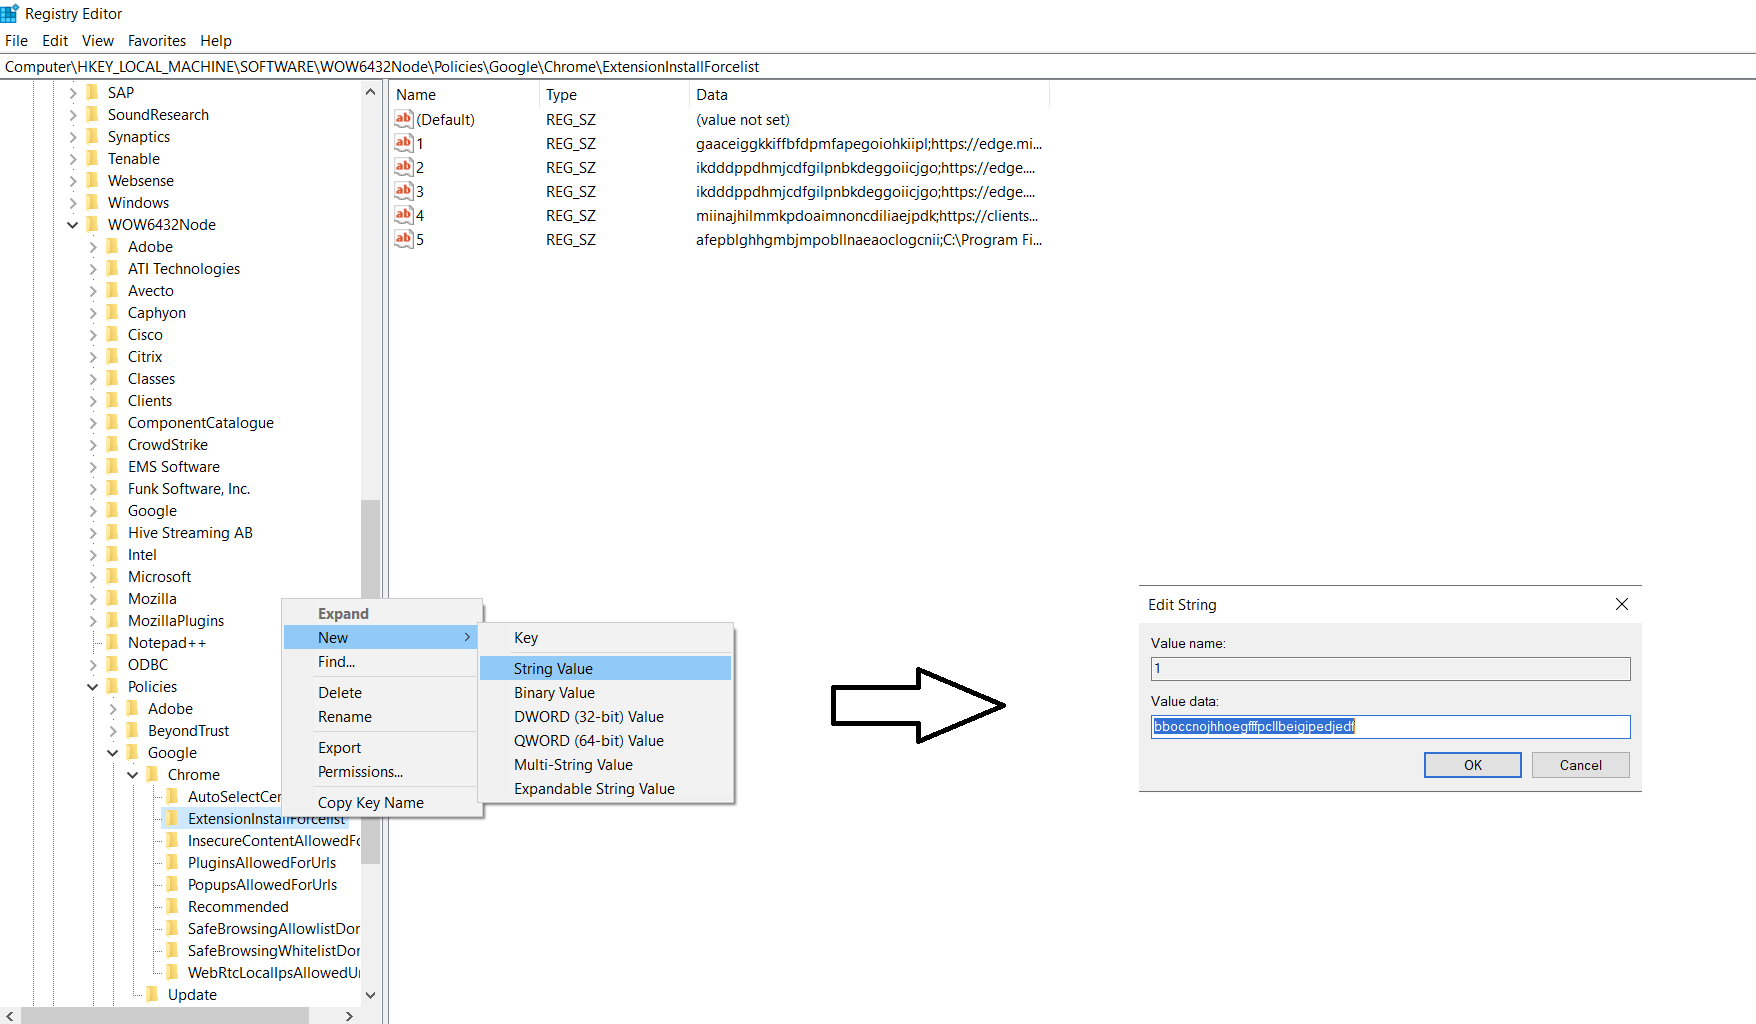This screenshot has width=1756, height=1024.
Task: Click the REG_SZ icon beside value "1"
Action: coord(403,143)
